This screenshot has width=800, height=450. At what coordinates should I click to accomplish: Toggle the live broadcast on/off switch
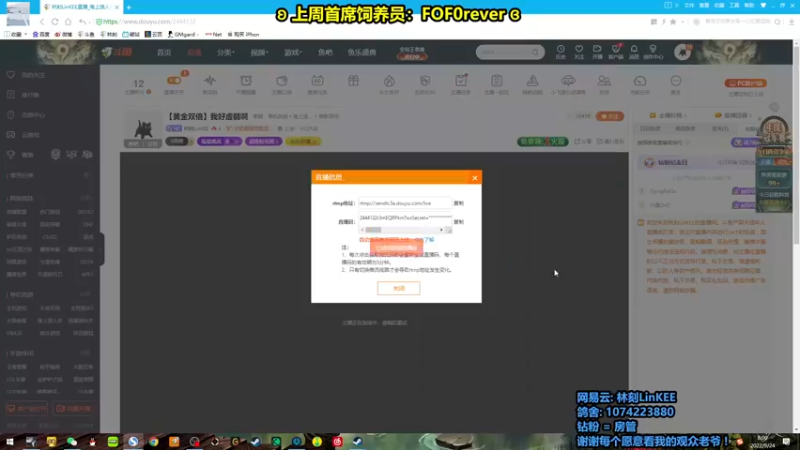pos(174,81)
